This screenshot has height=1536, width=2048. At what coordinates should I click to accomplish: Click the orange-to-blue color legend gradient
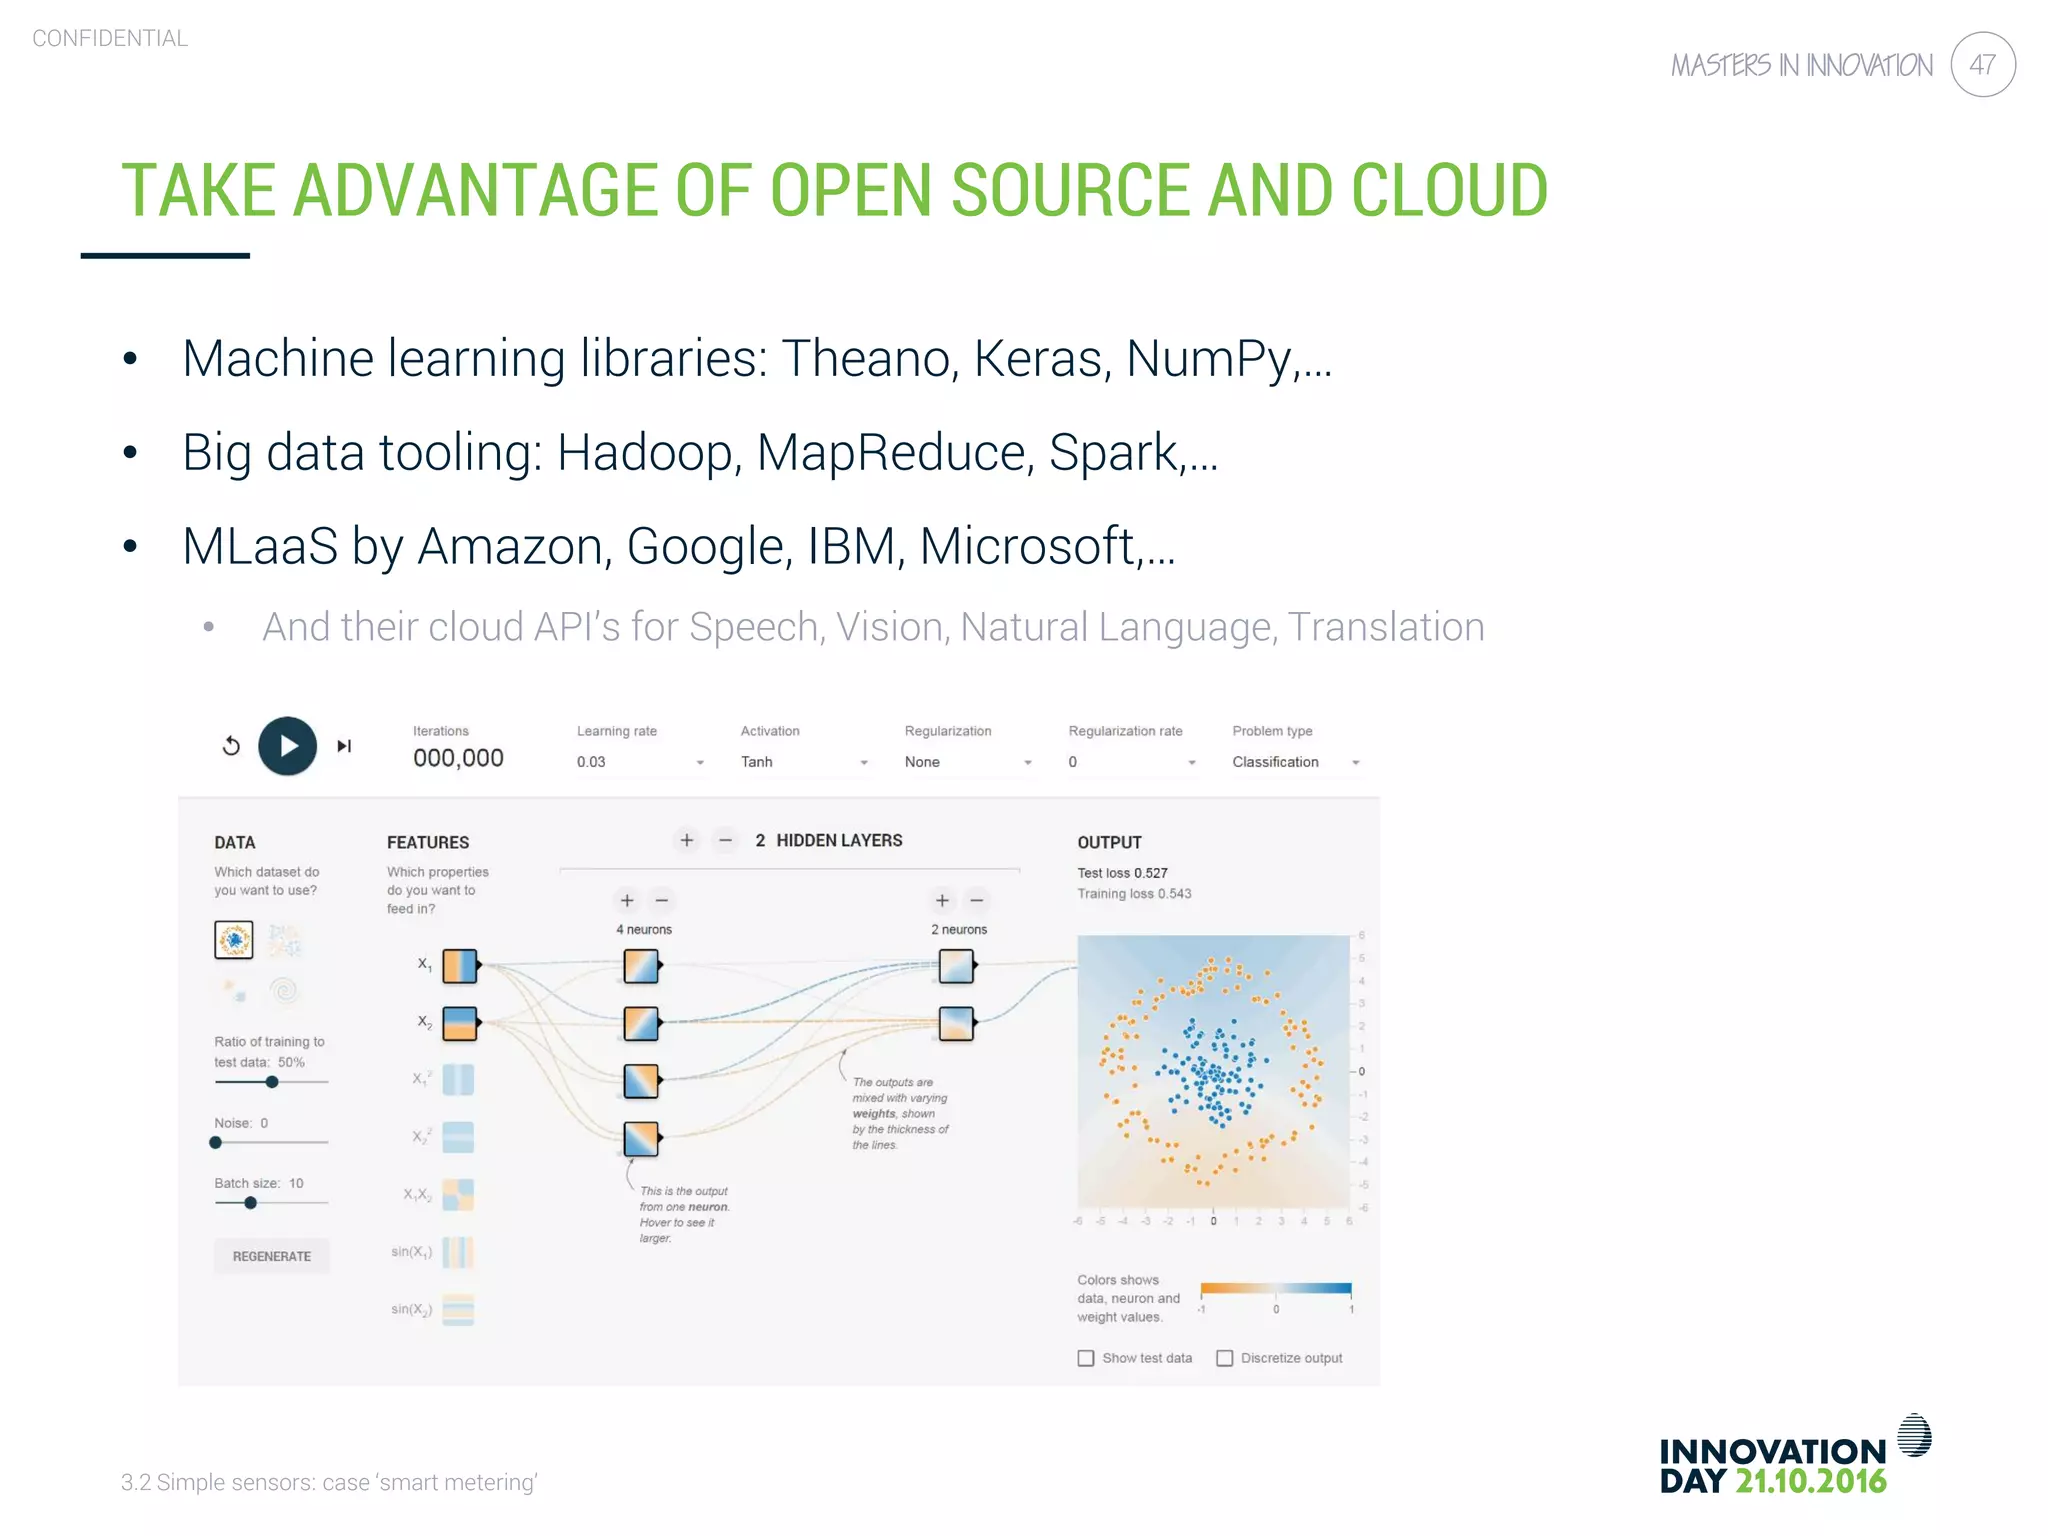click(1276, 1288)
